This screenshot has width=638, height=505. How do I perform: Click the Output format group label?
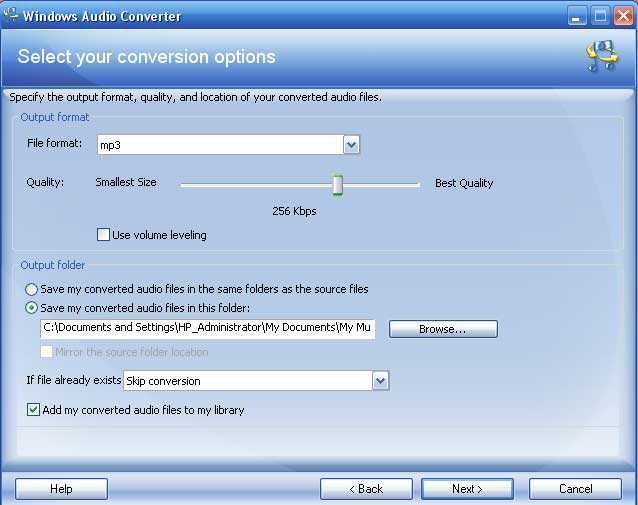click(x=55, y=117)
